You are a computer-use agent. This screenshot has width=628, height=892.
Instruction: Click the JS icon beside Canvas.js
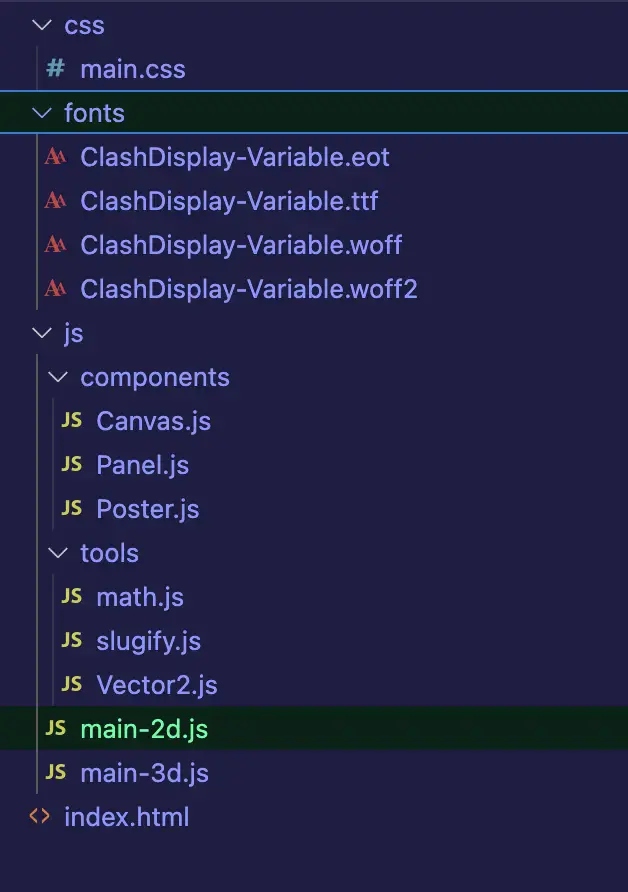[72, 421]
